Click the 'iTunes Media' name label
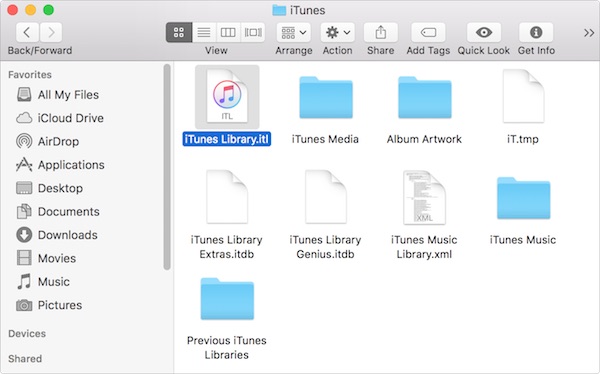The width and height of the screenshot is (600, 374). (325, 139)
